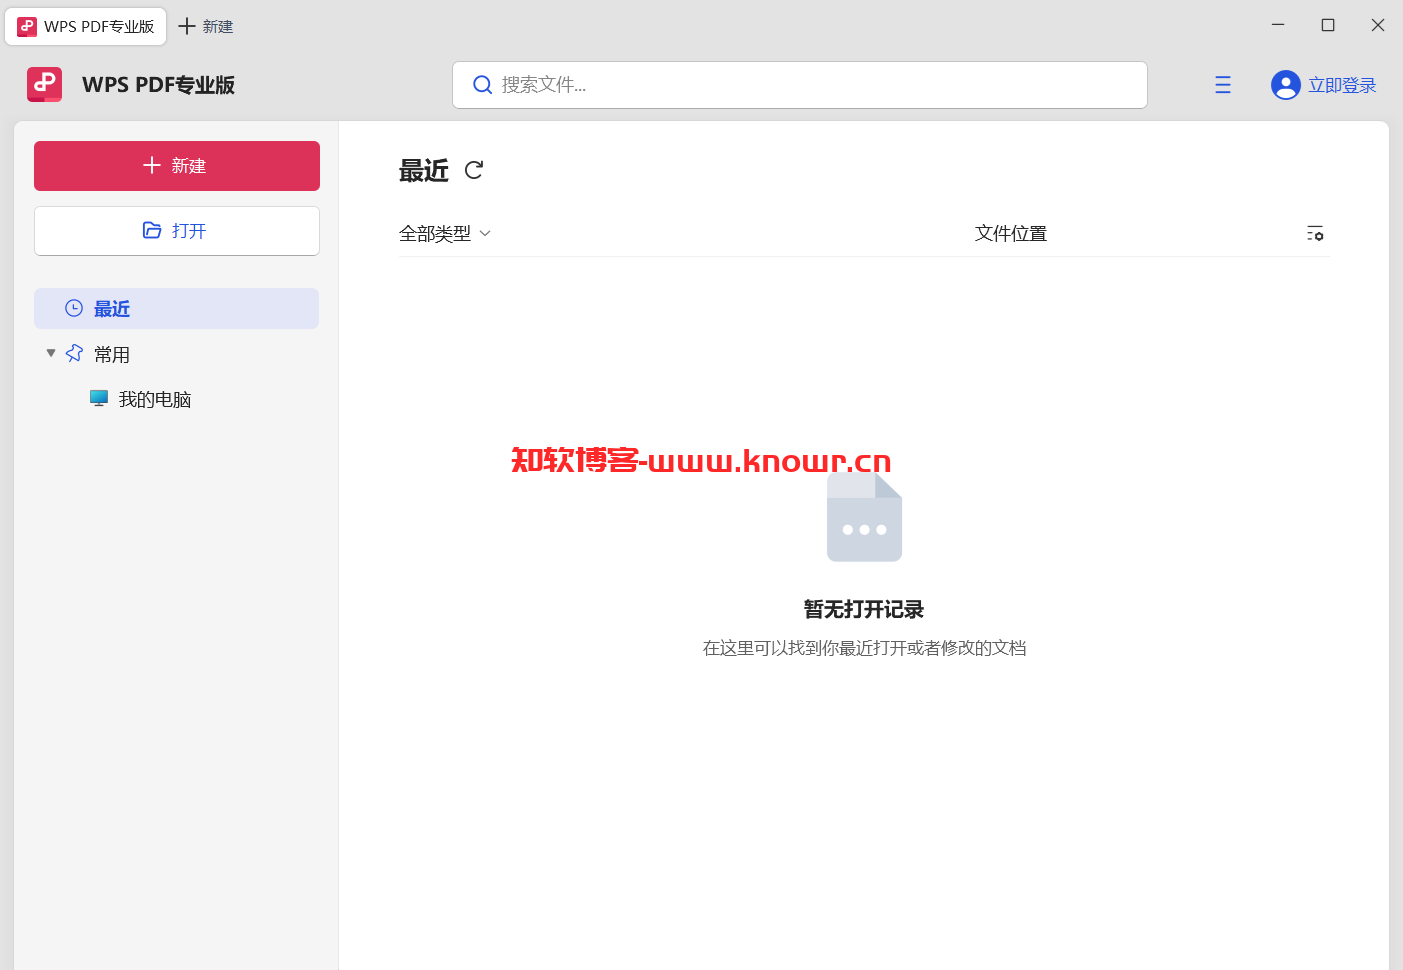Minimize the window

[1278, 25]
